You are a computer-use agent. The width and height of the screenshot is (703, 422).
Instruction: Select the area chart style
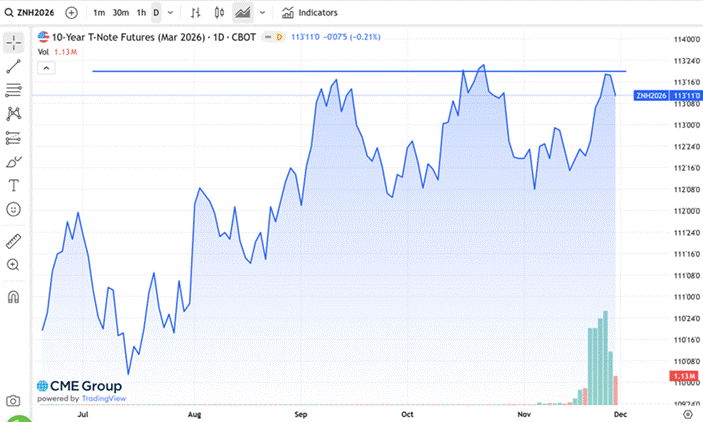point(243,13)
